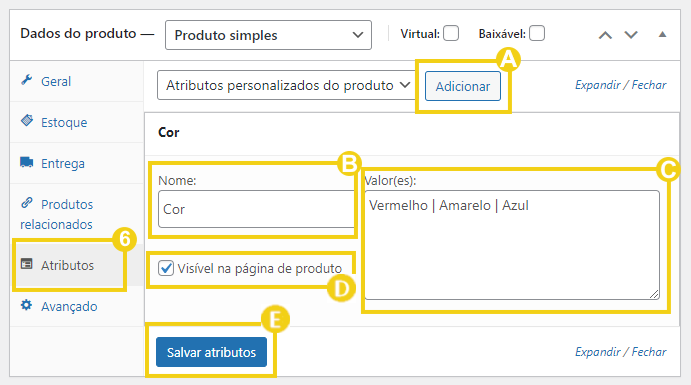The image size is (691, 385).
Task: Click the Estoque tag icon
Action: click(x=26, y=120)
